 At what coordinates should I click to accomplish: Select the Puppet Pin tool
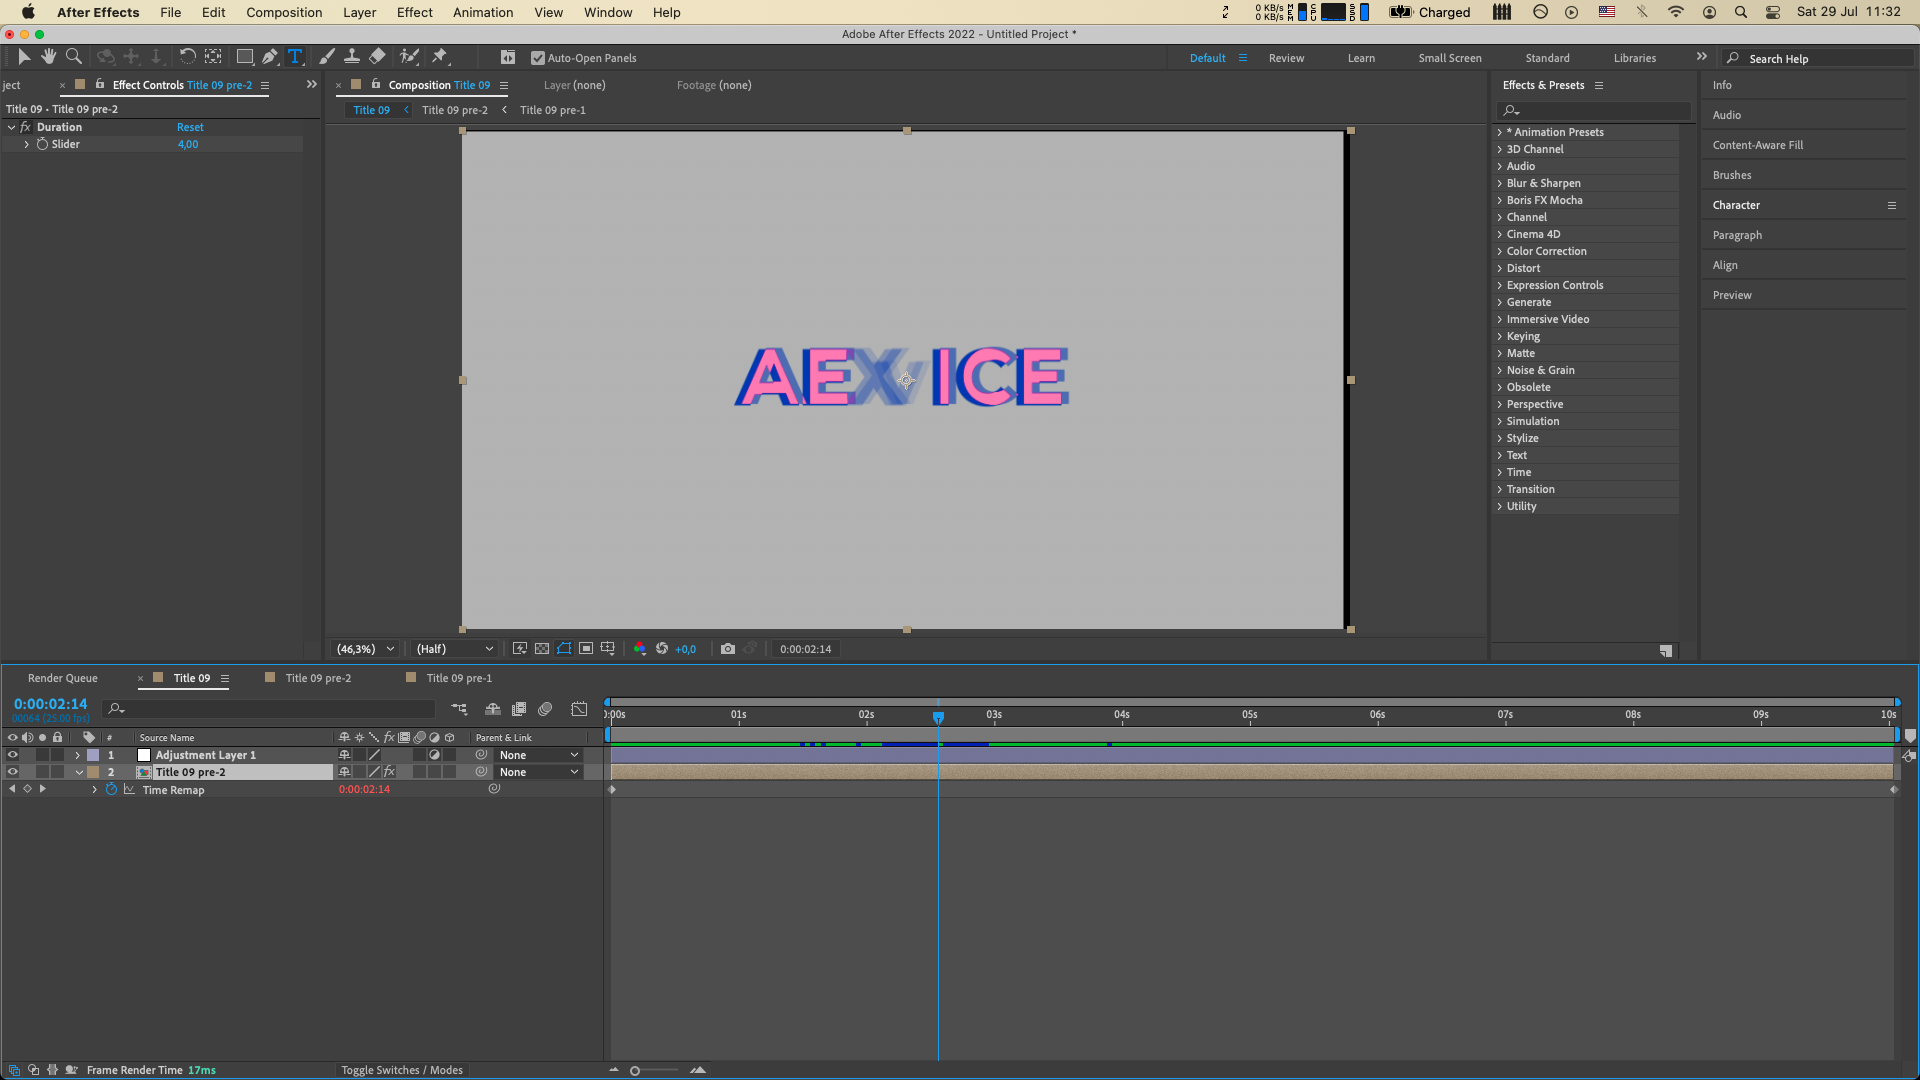(440, 57)
